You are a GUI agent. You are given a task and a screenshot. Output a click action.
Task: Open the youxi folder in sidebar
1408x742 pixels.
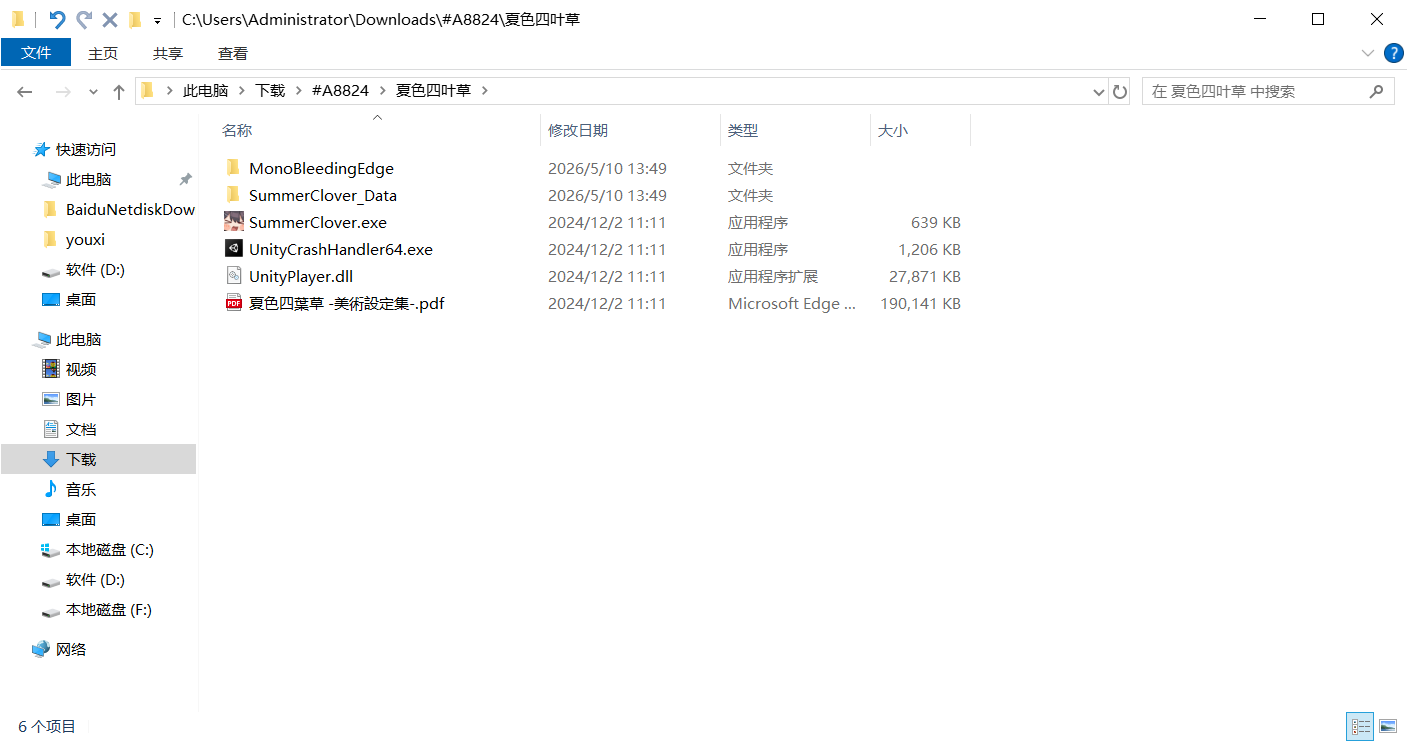tap(85, 240)
